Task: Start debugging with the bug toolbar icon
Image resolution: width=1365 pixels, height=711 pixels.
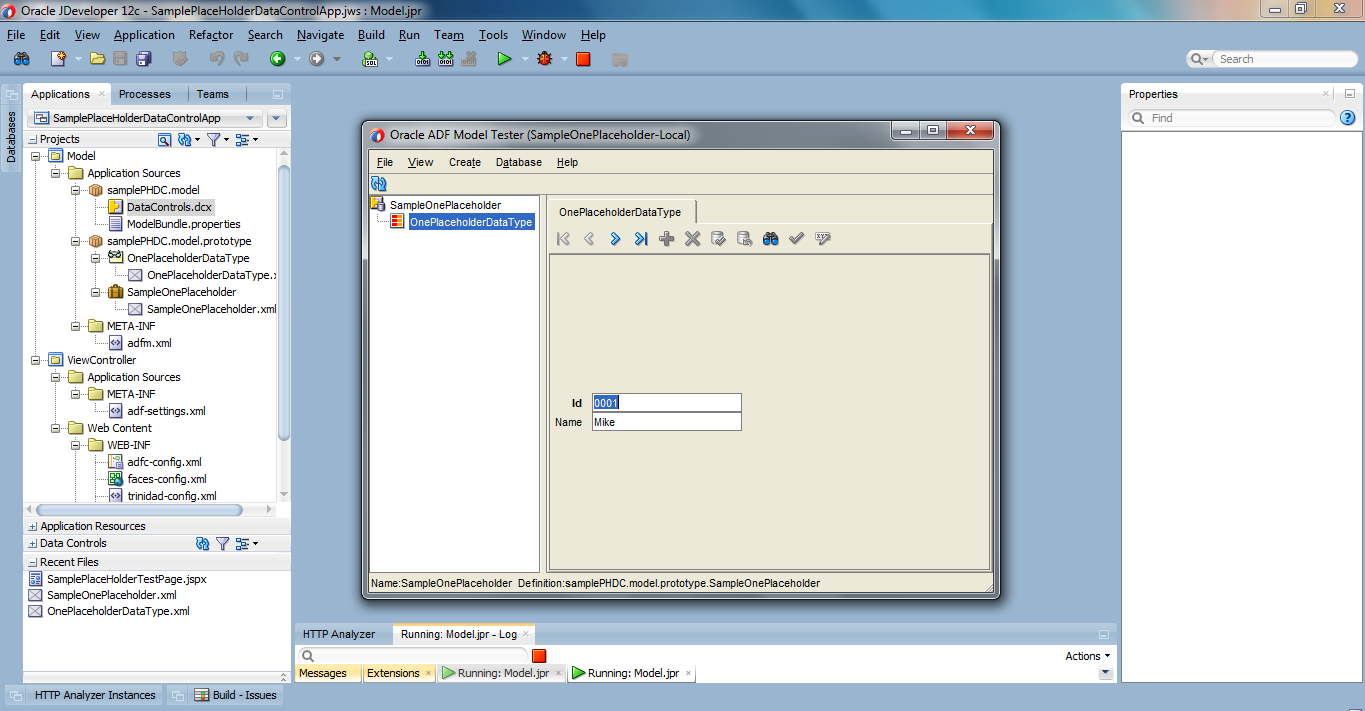Action: tap(545, 58)
